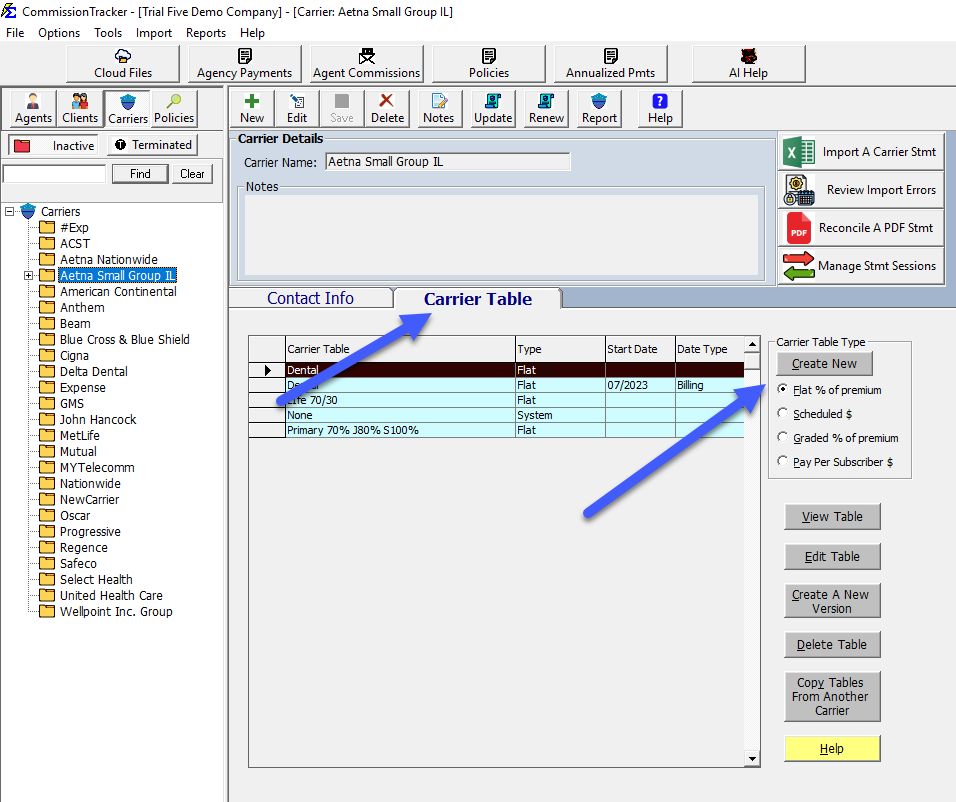Select Pay Per Subscriber $
Screen dimensions: 956x802
(784, 461)
